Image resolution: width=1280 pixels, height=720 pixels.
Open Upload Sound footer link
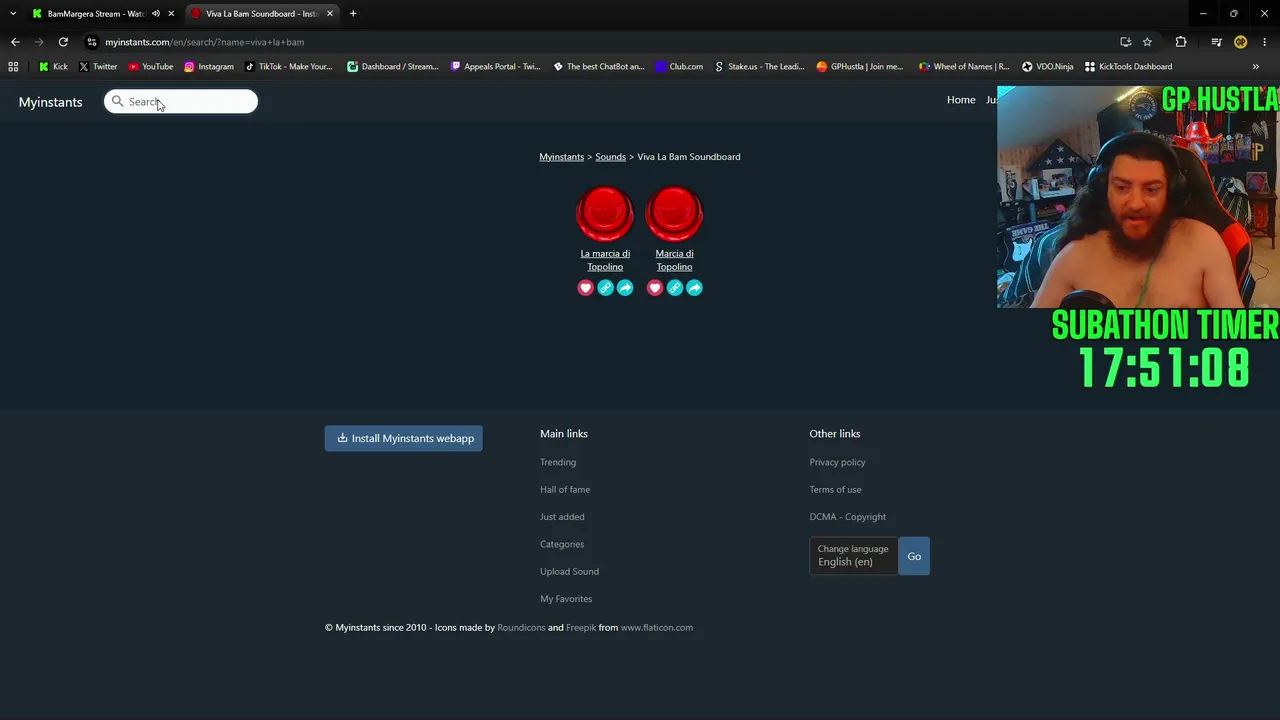click(x=569, y=571)
